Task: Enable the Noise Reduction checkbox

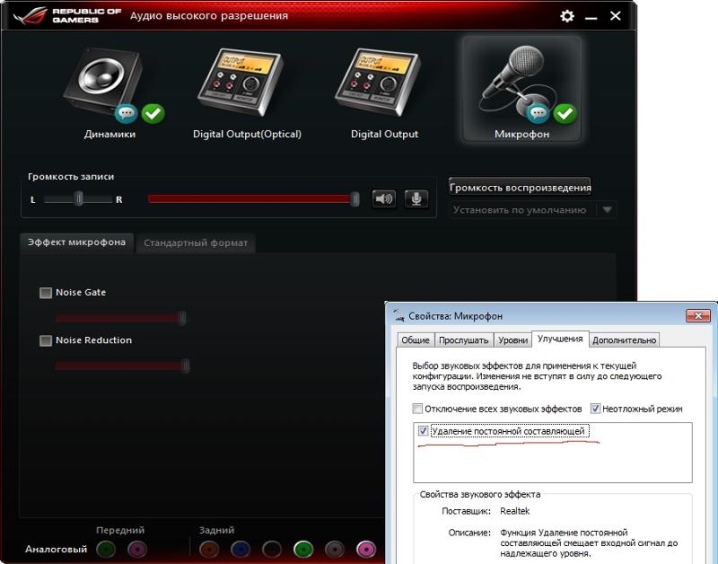Action: tap(45, 341)
